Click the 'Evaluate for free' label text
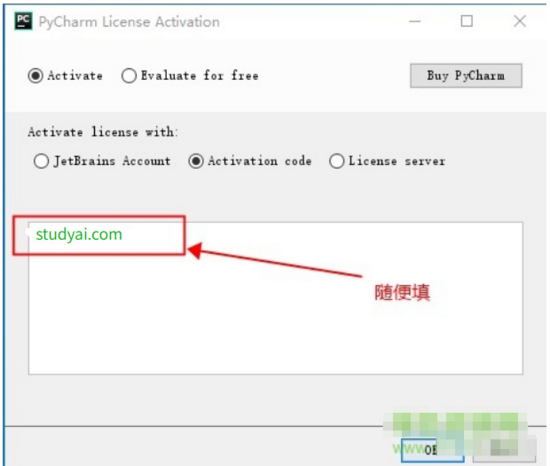The height and width of the screenshot is (466, 550). pos(200,76)
